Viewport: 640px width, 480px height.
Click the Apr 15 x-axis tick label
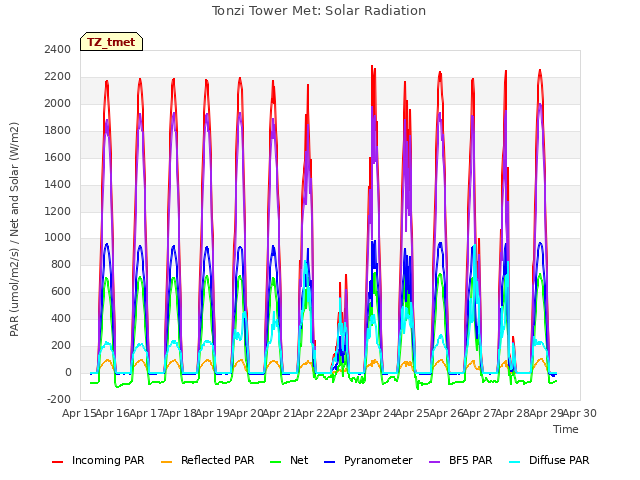coord(79,413)
